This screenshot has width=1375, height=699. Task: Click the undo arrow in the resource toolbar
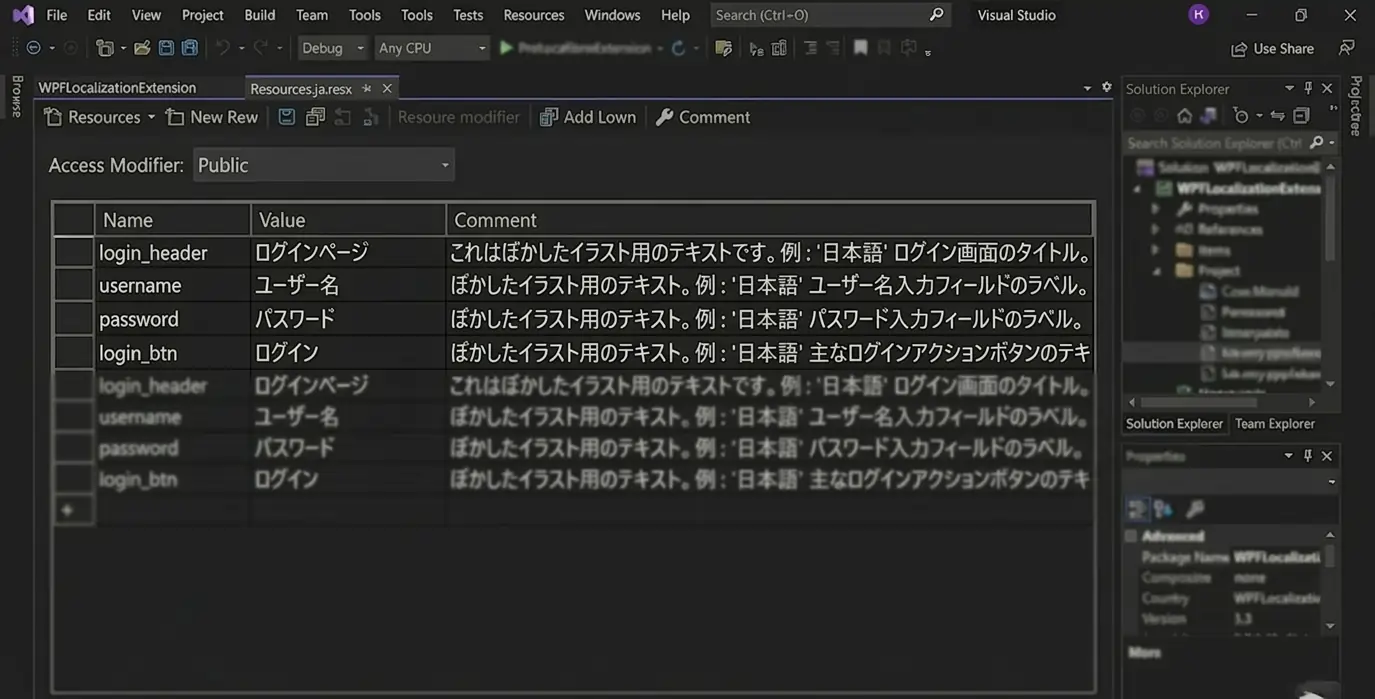click(343, 117)
